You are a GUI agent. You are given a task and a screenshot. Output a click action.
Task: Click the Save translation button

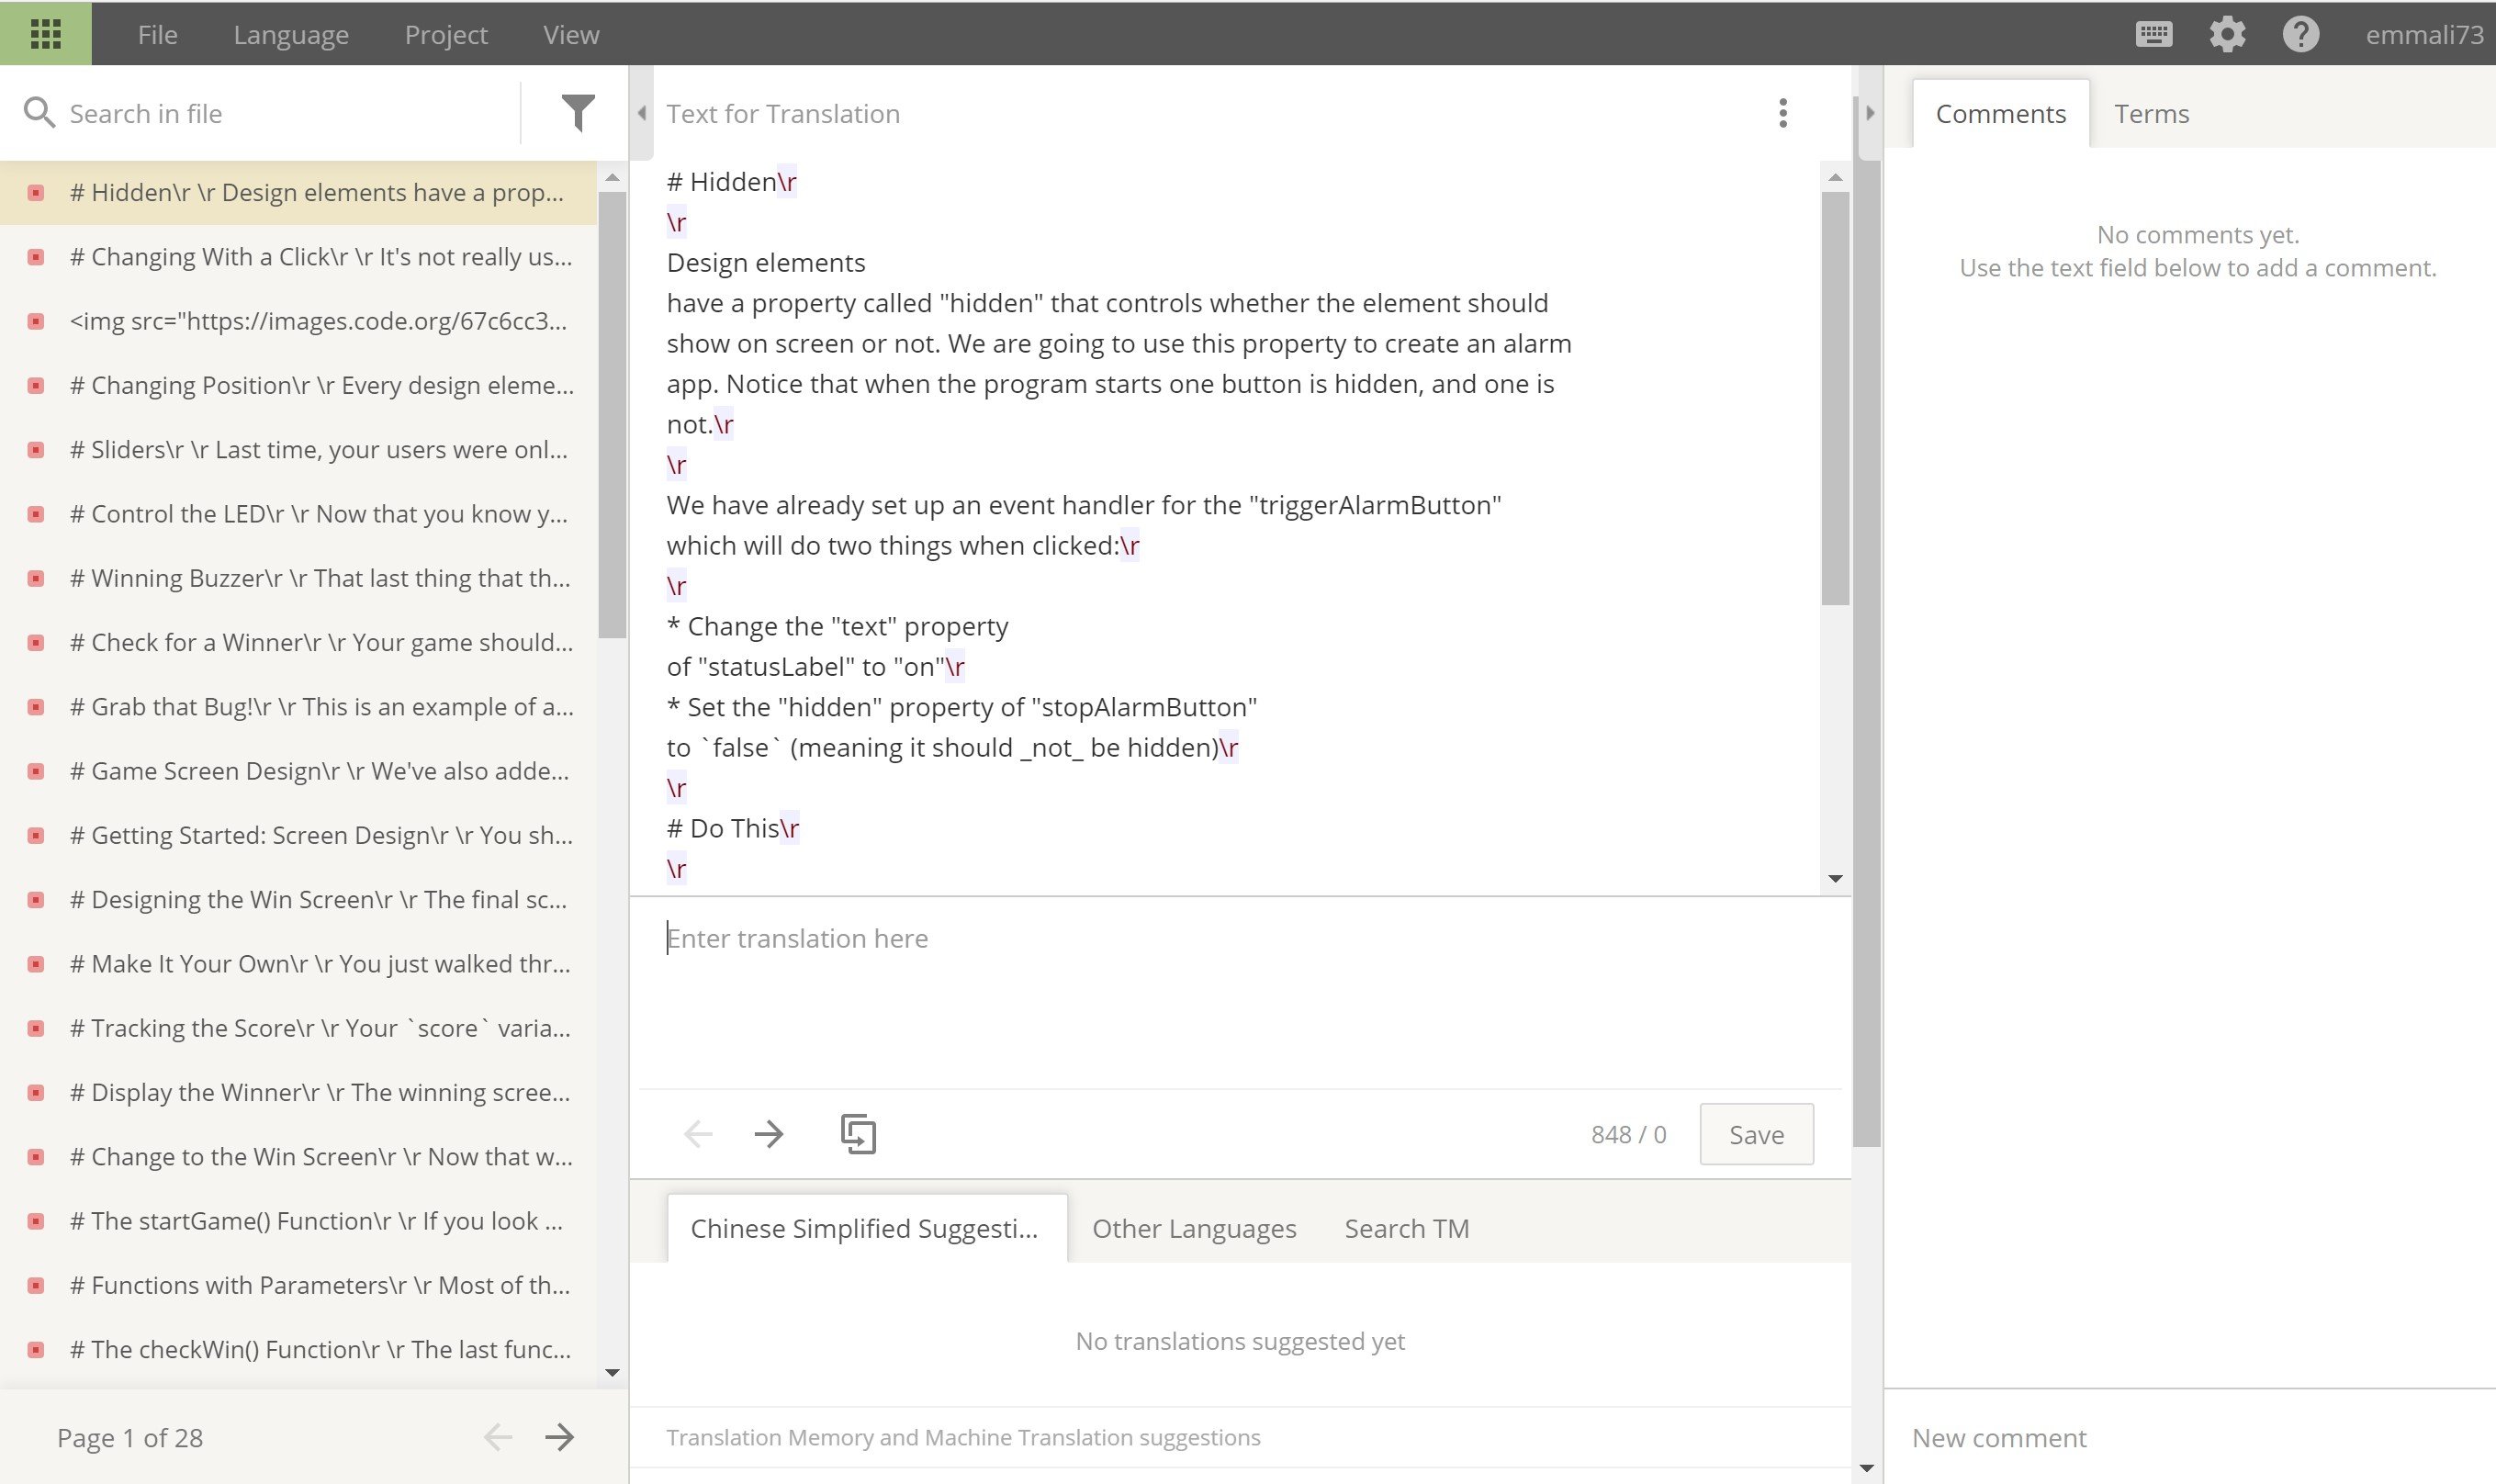1756,1134
